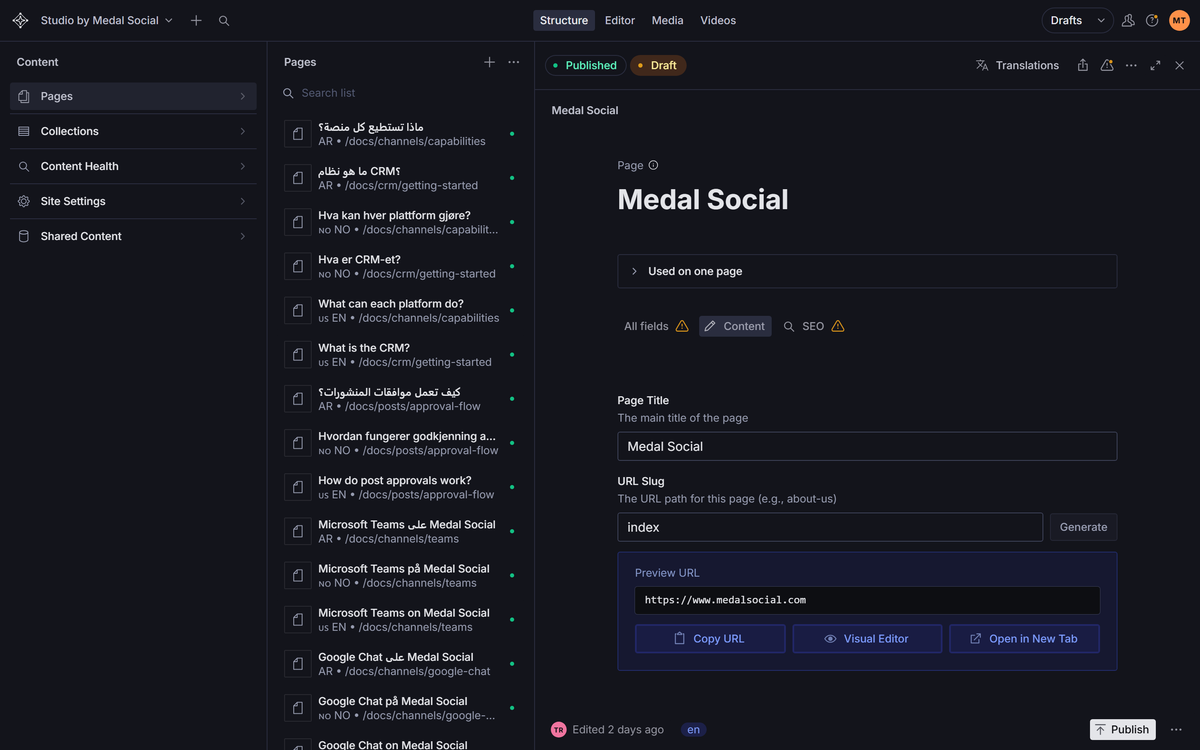Switch to the Structure tab
This screenshot has height=750, width=1200.
[x=564, y=20]
